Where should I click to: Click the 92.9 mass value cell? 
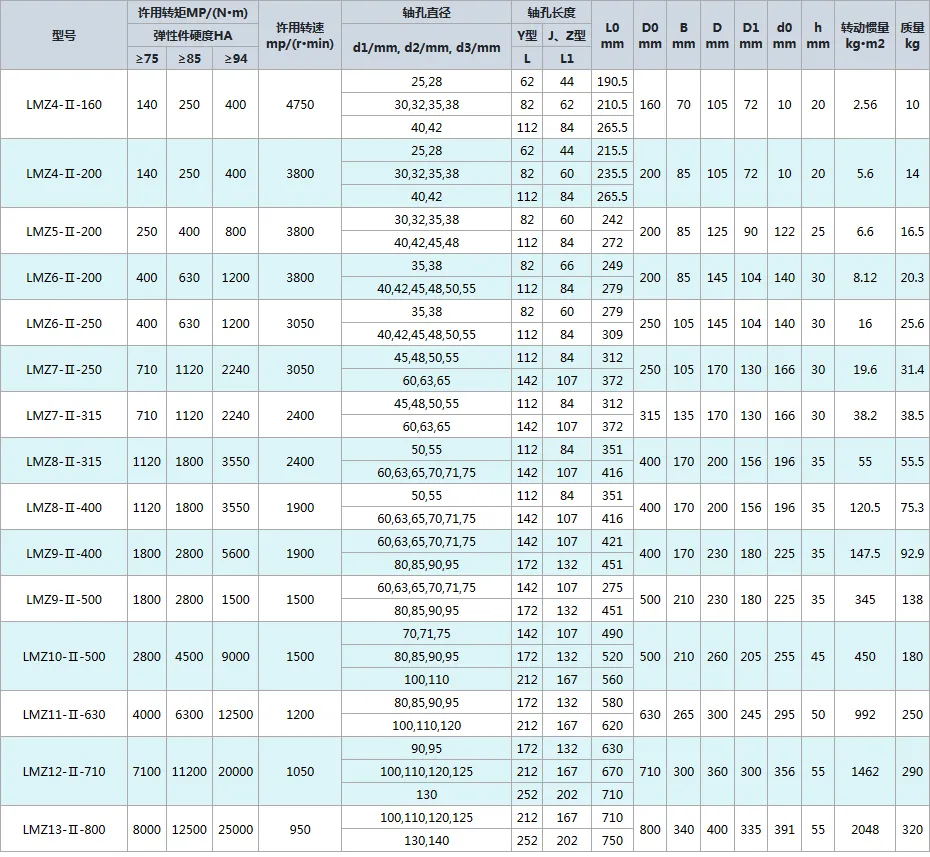tap(911, 553)
